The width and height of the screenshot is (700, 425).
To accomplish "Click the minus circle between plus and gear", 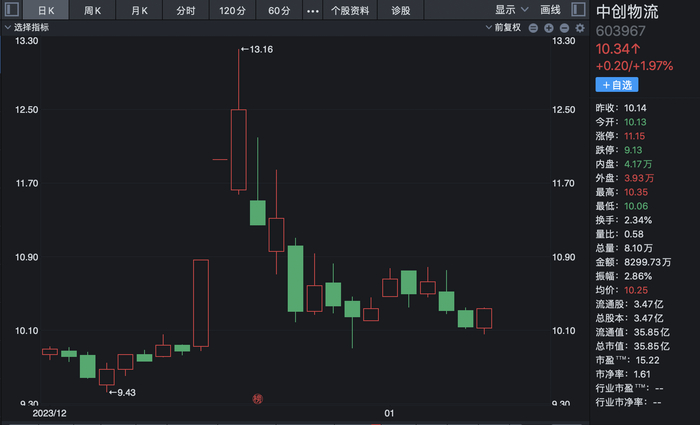I will point(563,28).
